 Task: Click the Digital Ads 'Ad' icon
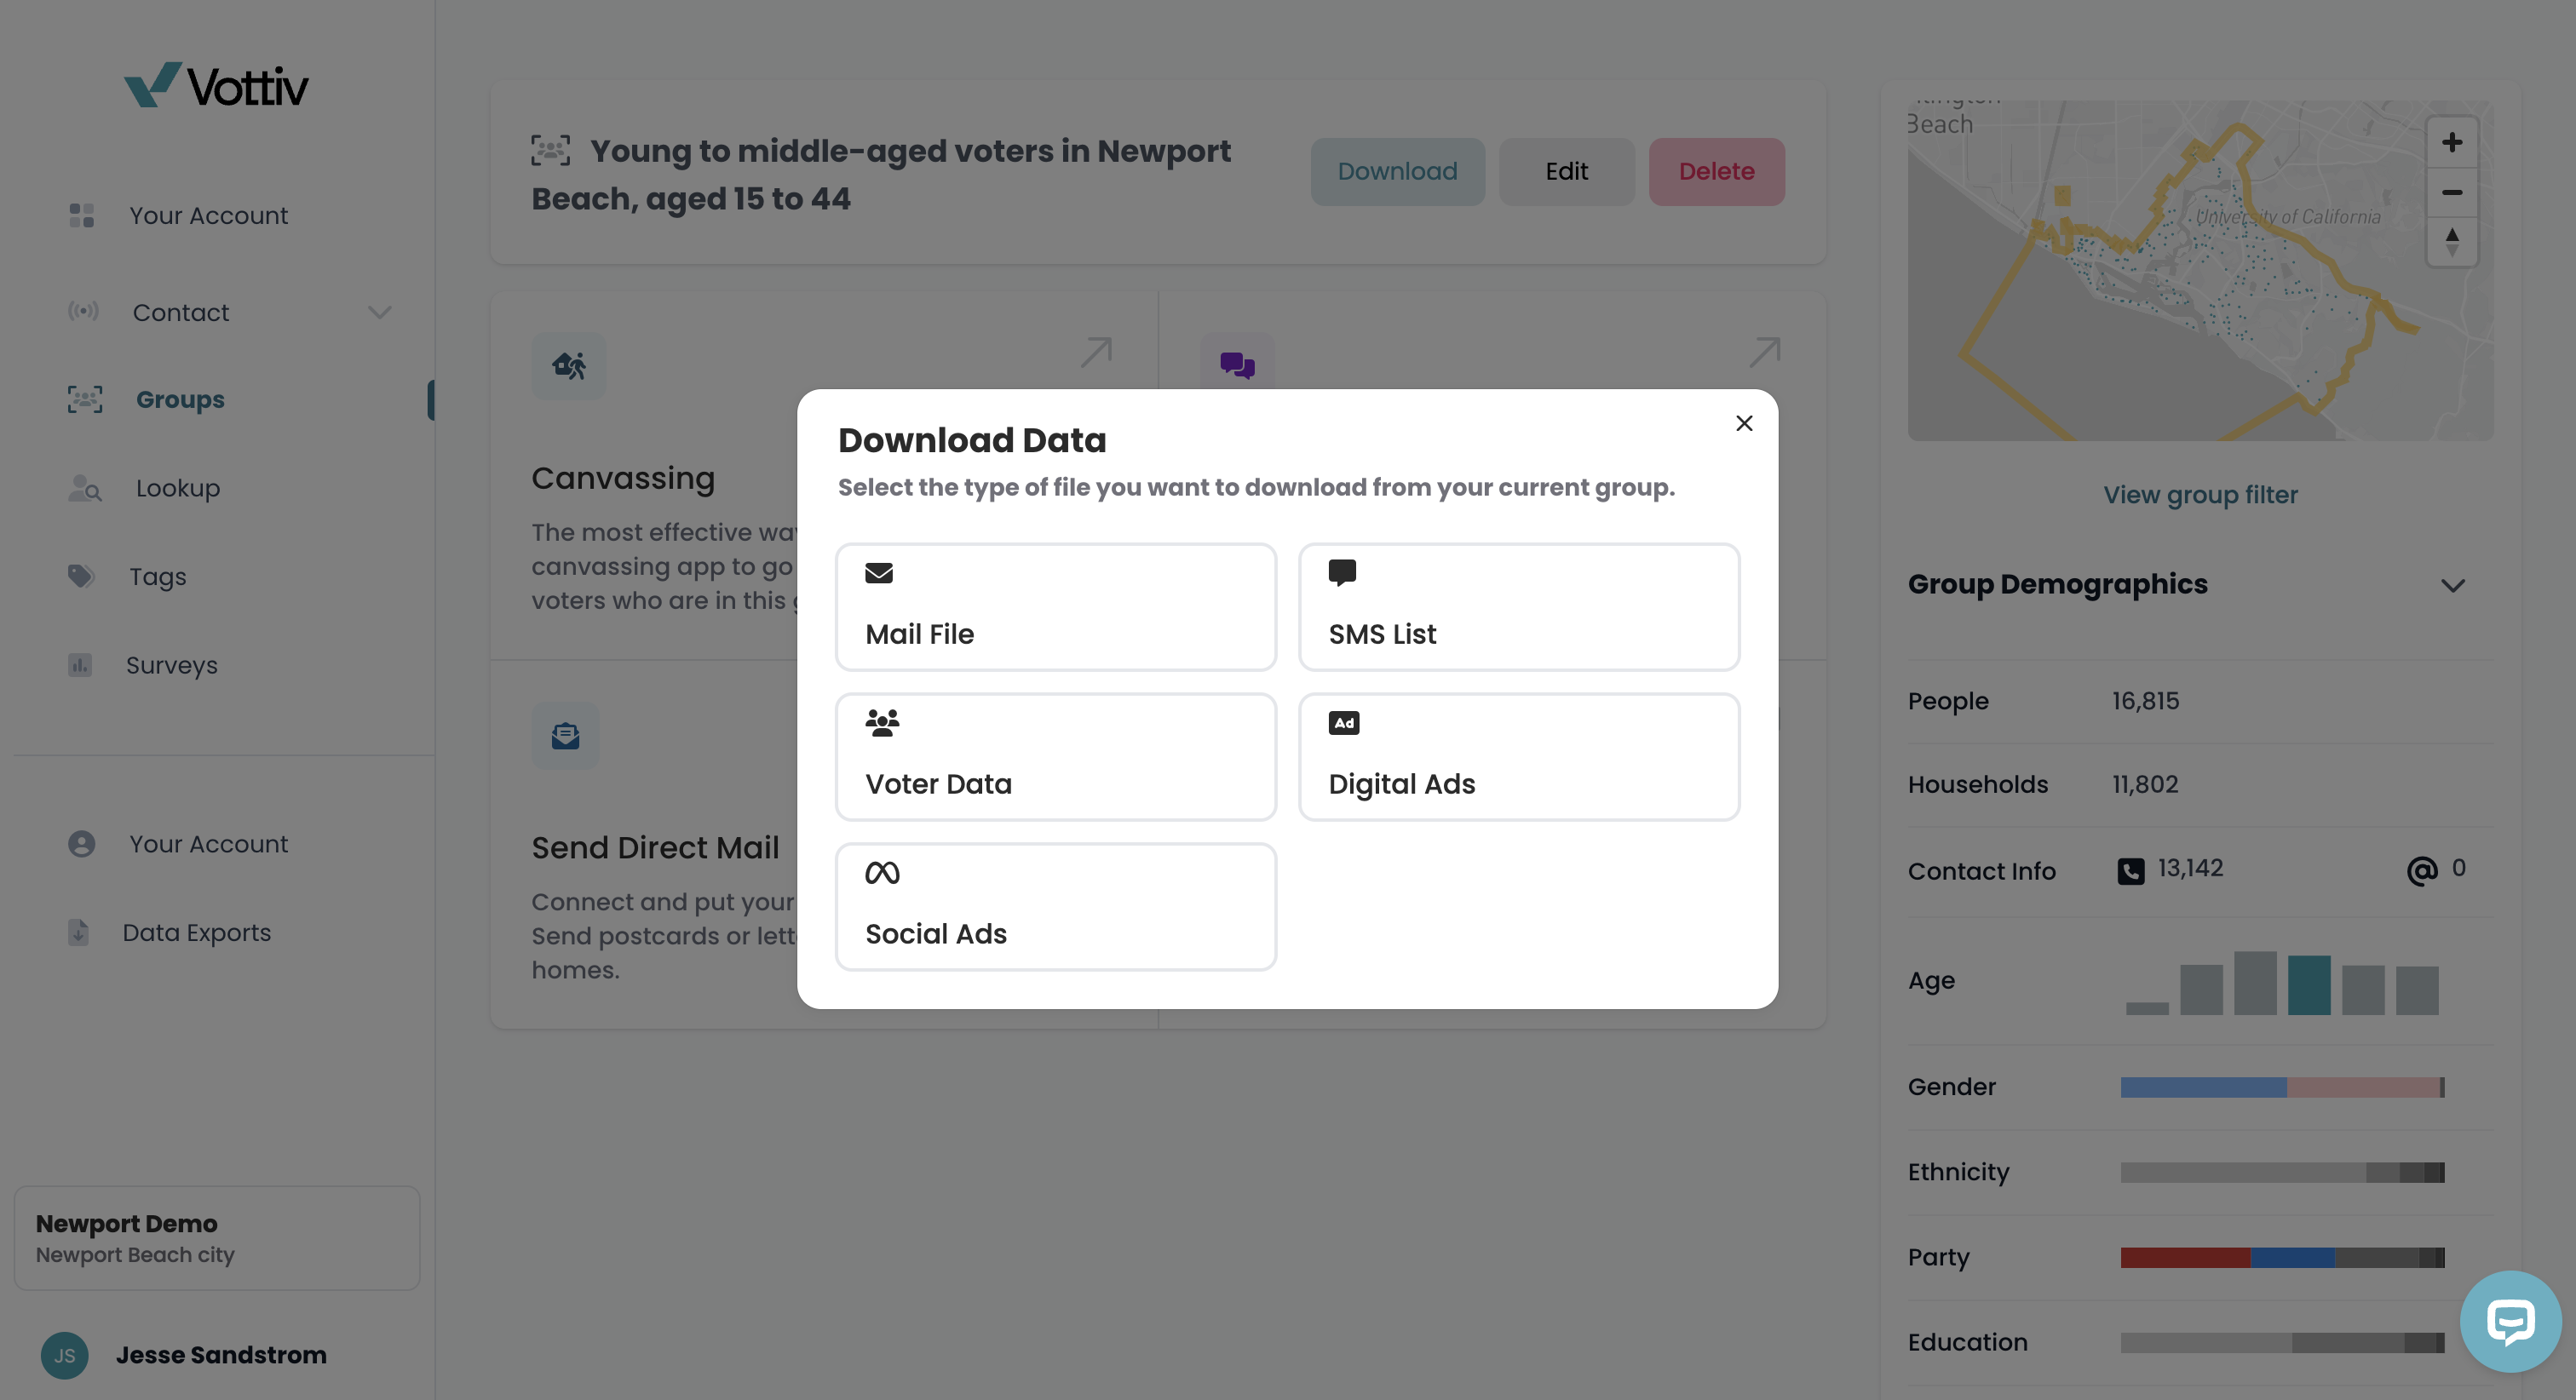tap(1344, 723)
